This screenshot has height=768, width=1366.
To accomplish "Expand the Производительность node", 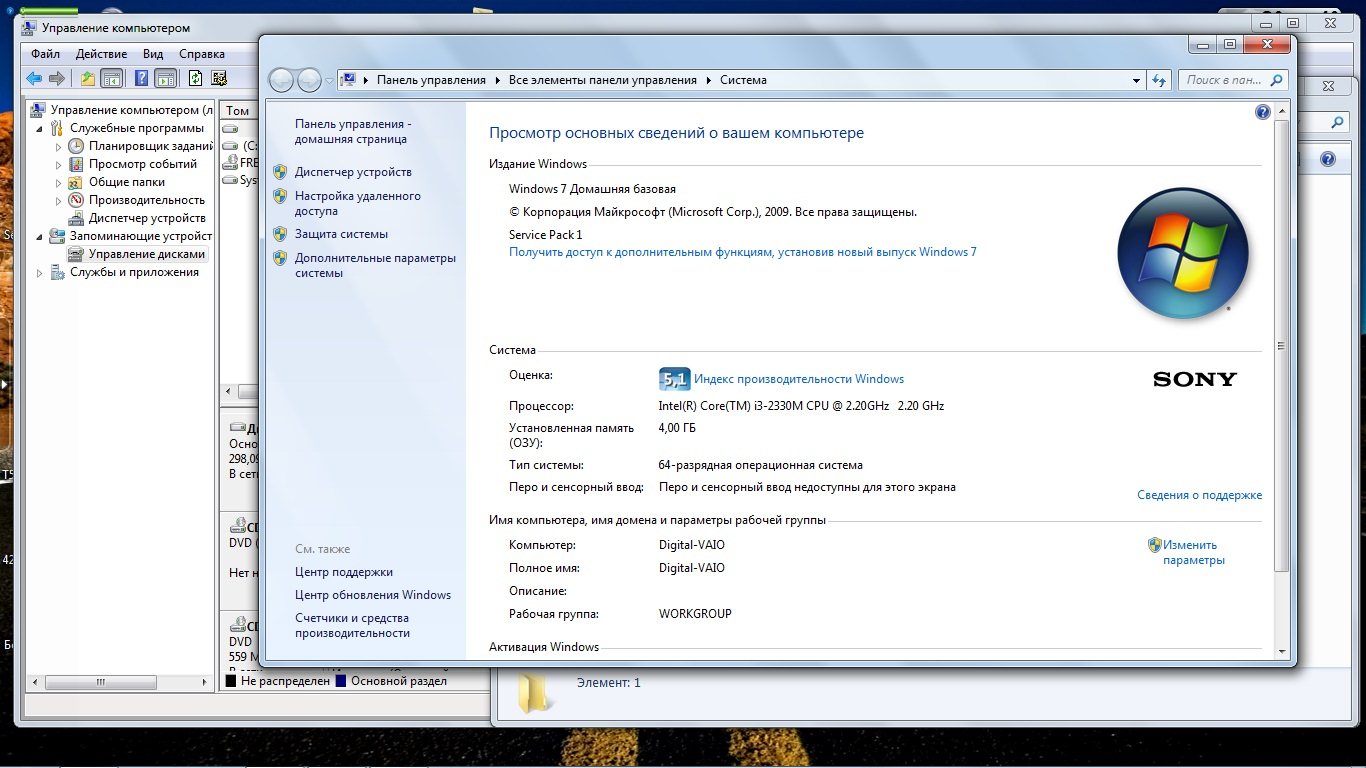I will pyautogui.click(x=58, y=201).
